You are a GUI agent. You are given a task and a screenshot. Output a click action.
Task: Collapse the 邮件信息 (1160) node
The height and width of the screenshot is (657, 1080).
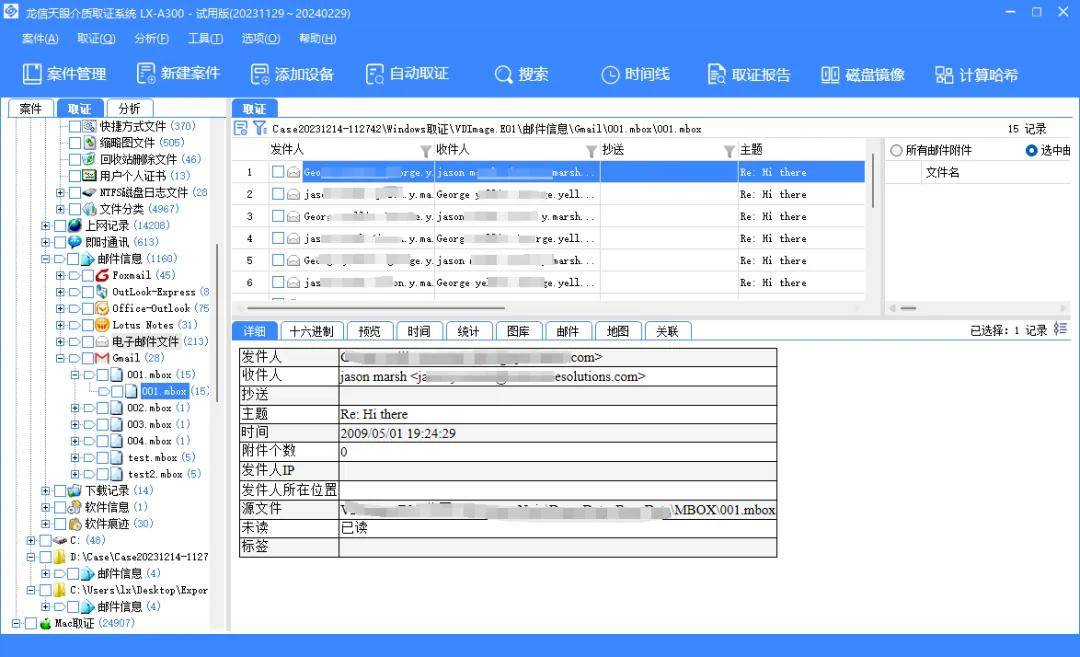[x=45, y=259]
